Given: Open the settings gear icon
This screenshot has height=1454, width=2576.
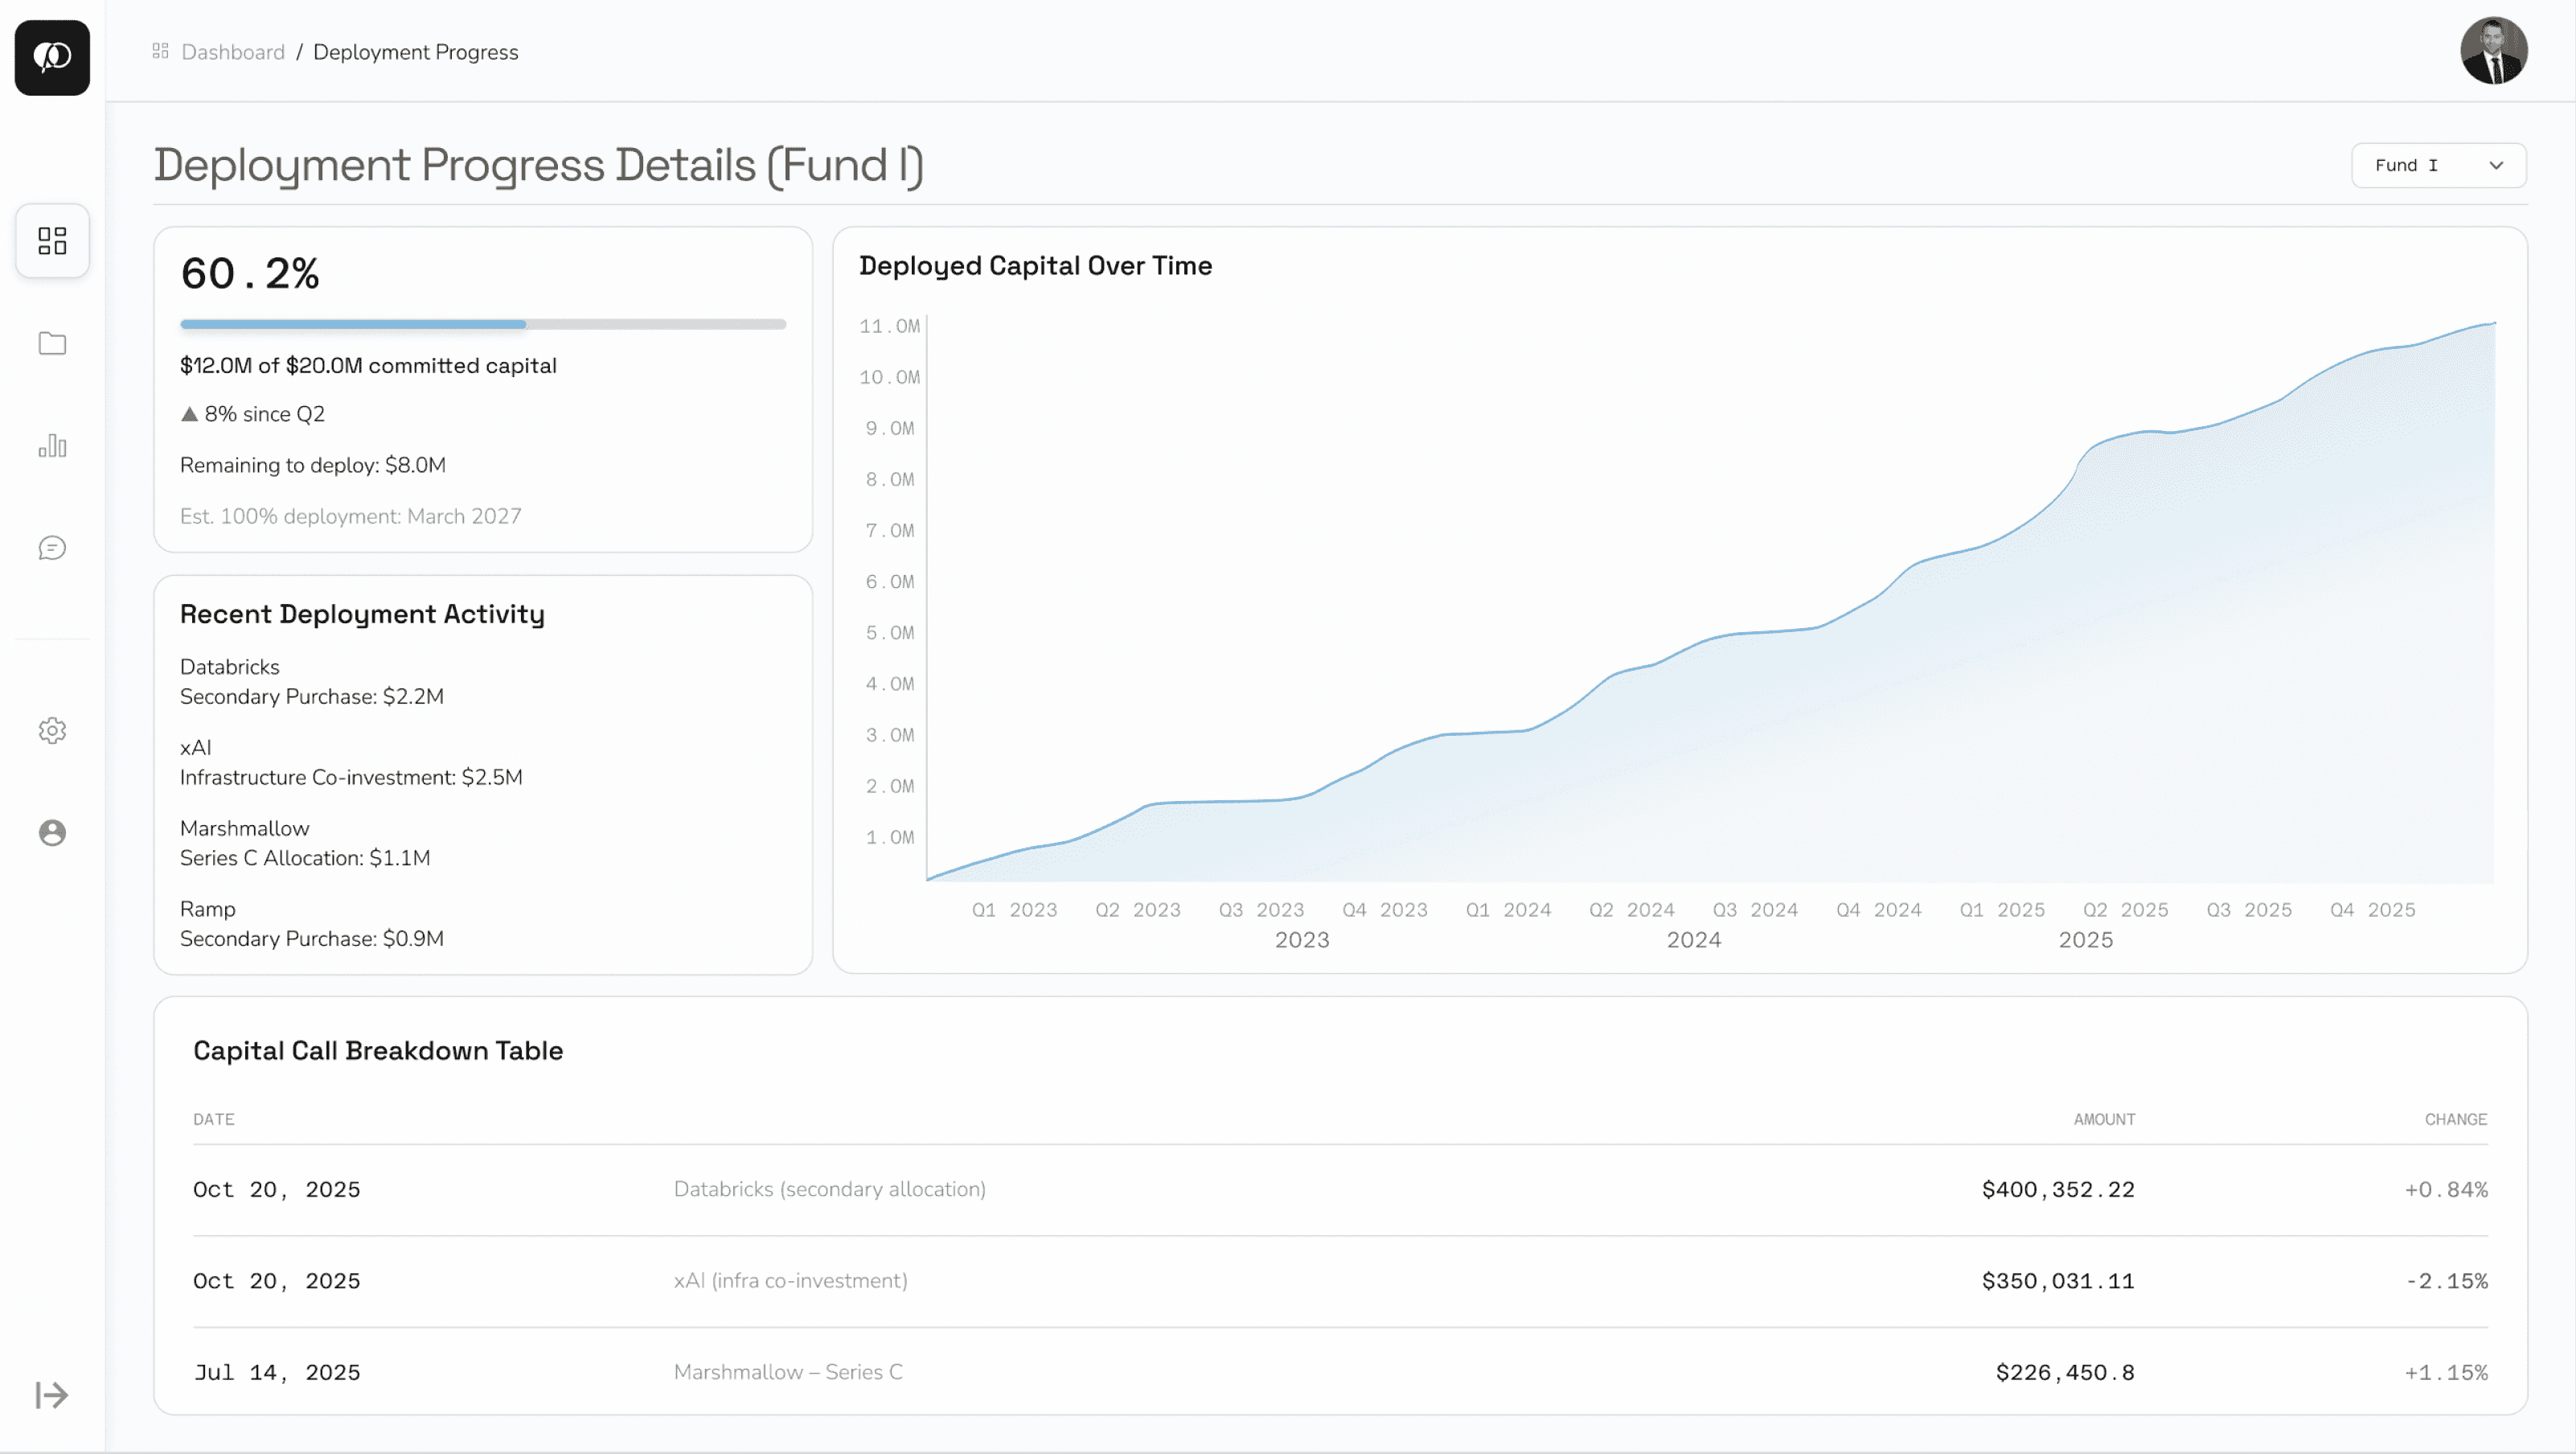Looking at the screenshot, I should pos(52,731).
